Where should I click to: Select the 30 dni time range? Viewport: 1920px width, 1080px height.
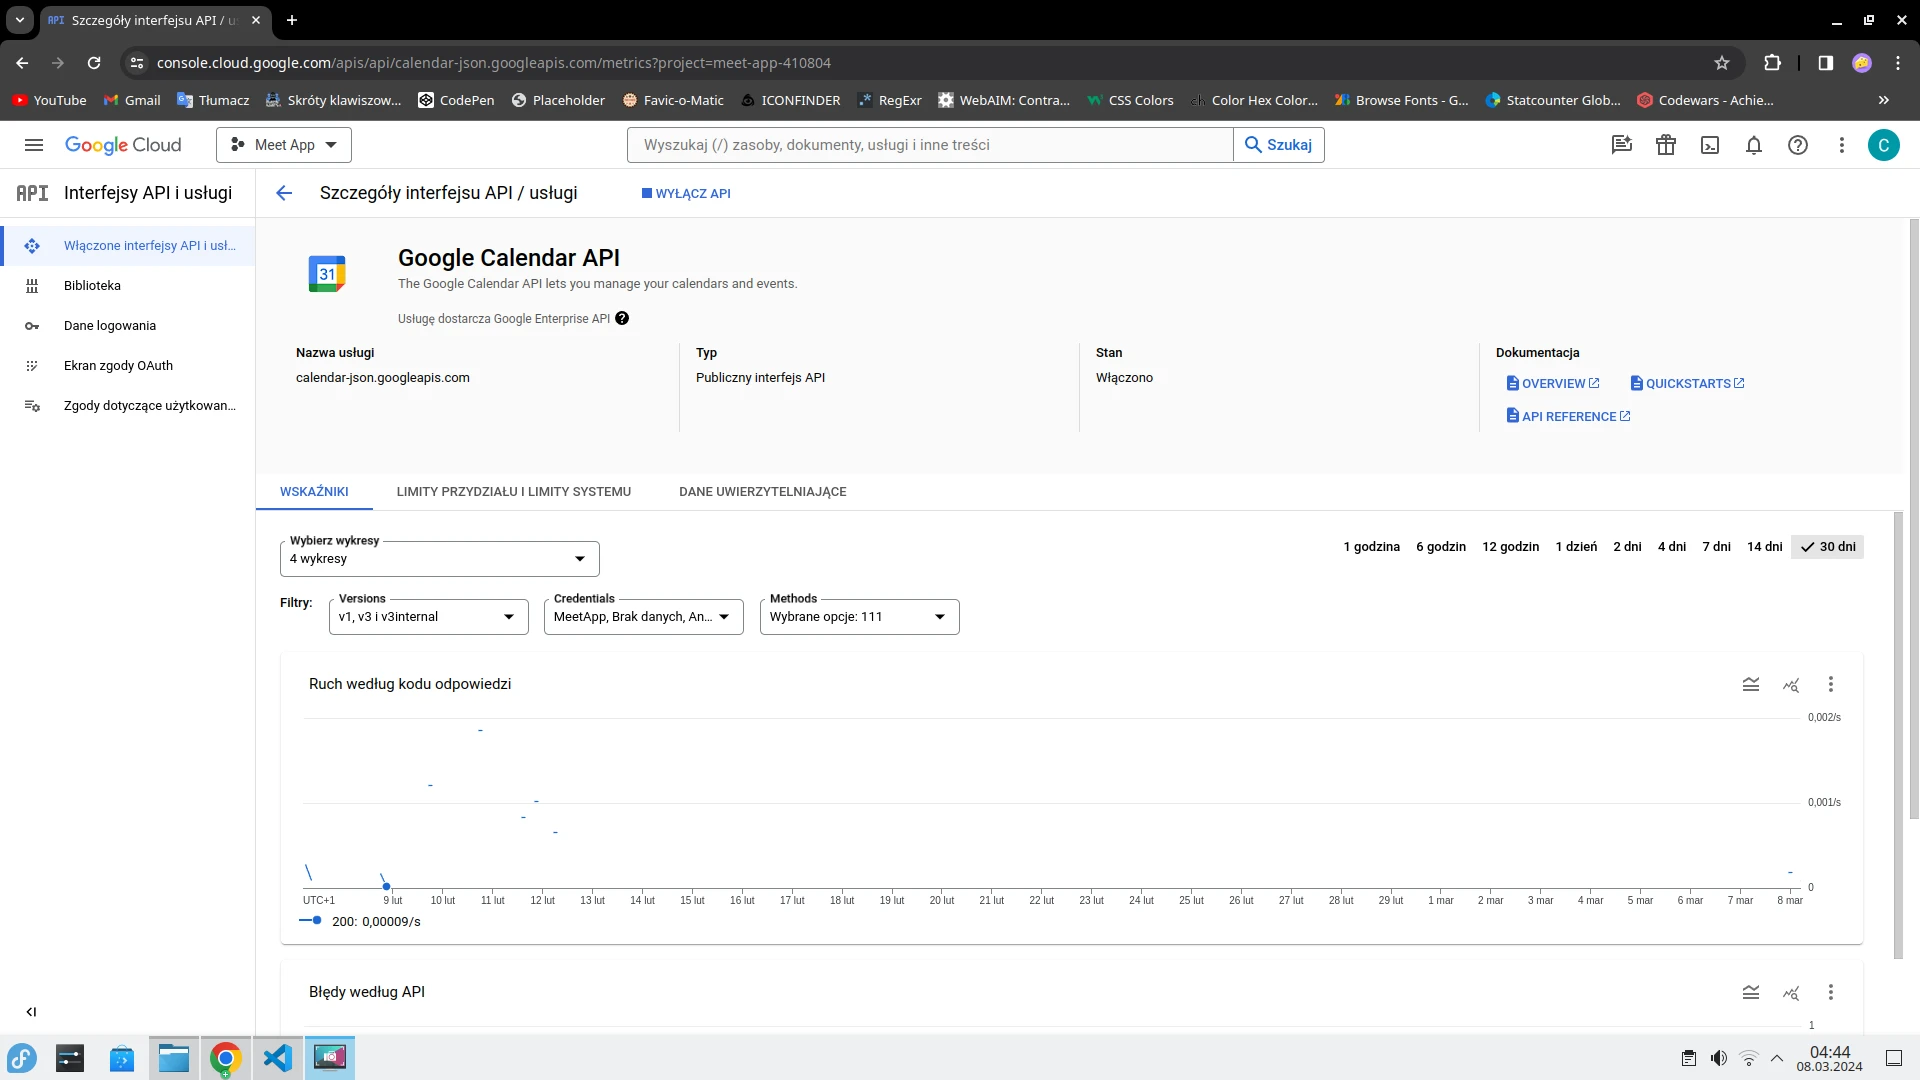click(1827, 547)
